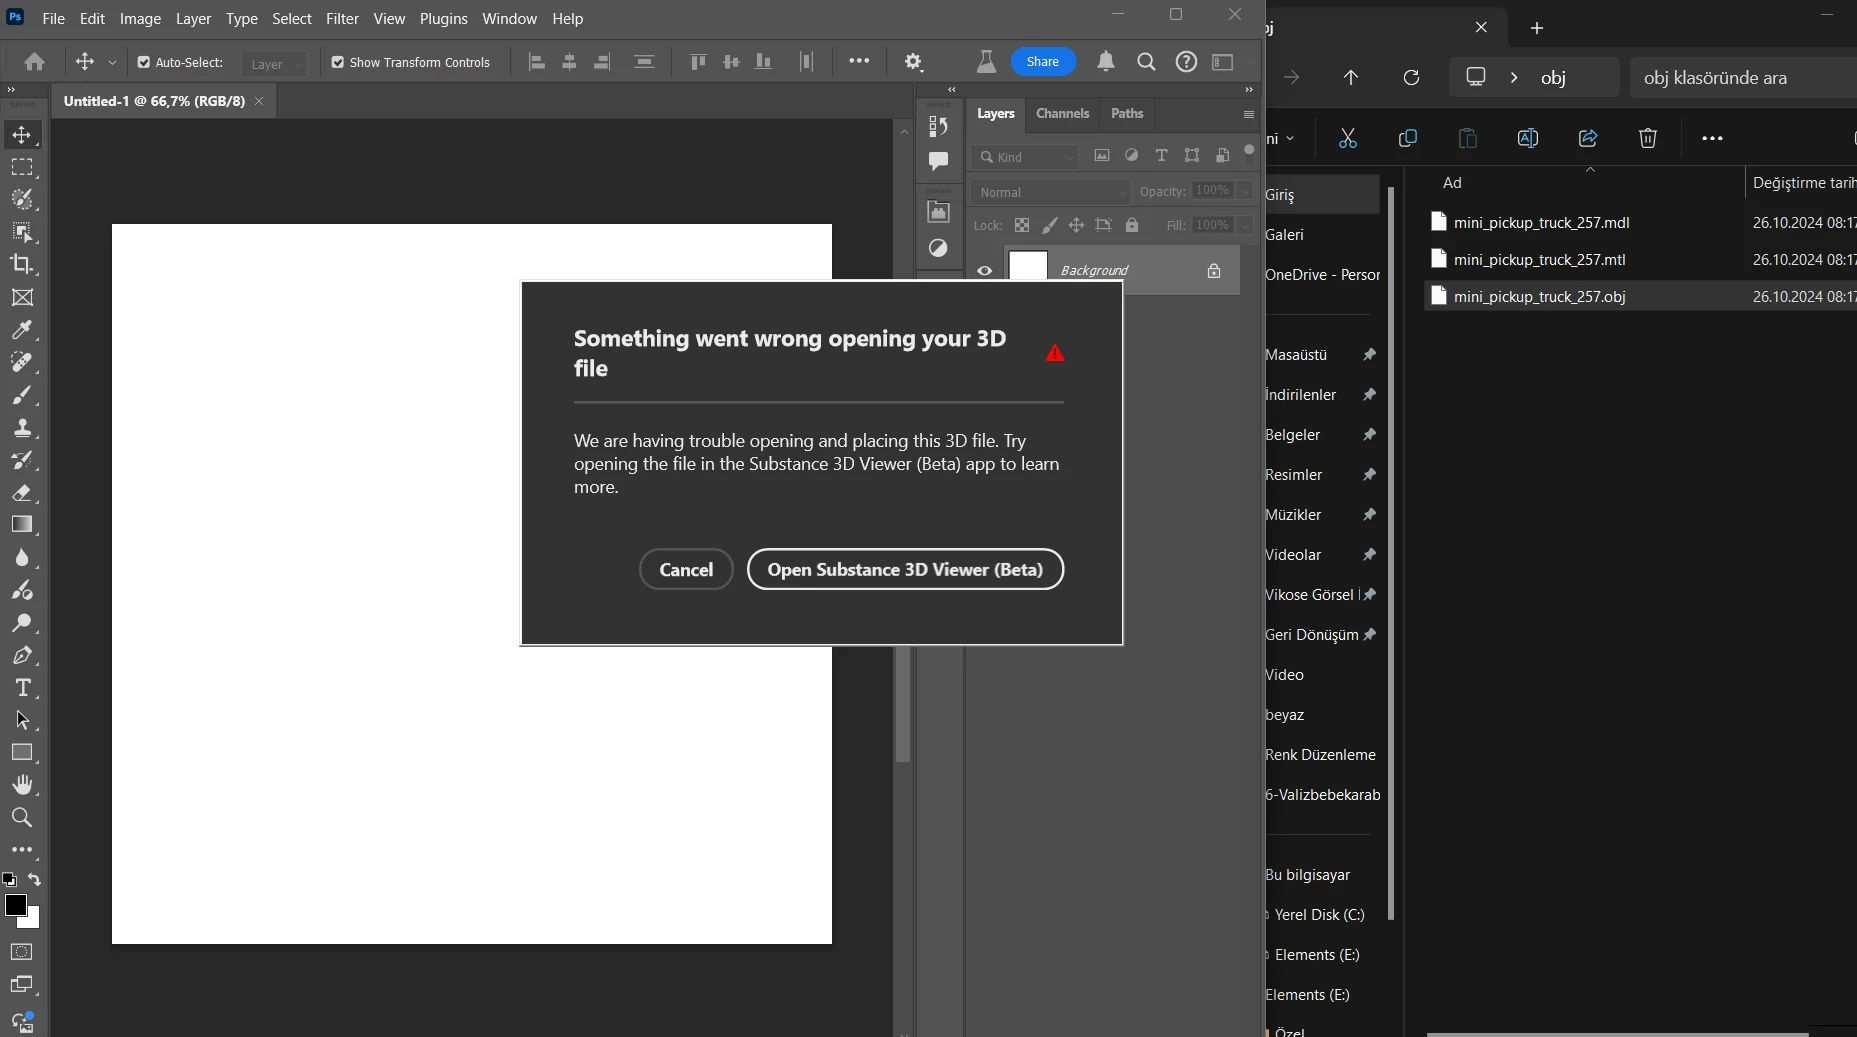
Task: Select the mini_pickup_truck_257.mtl file
Action: pos(1539,260)
